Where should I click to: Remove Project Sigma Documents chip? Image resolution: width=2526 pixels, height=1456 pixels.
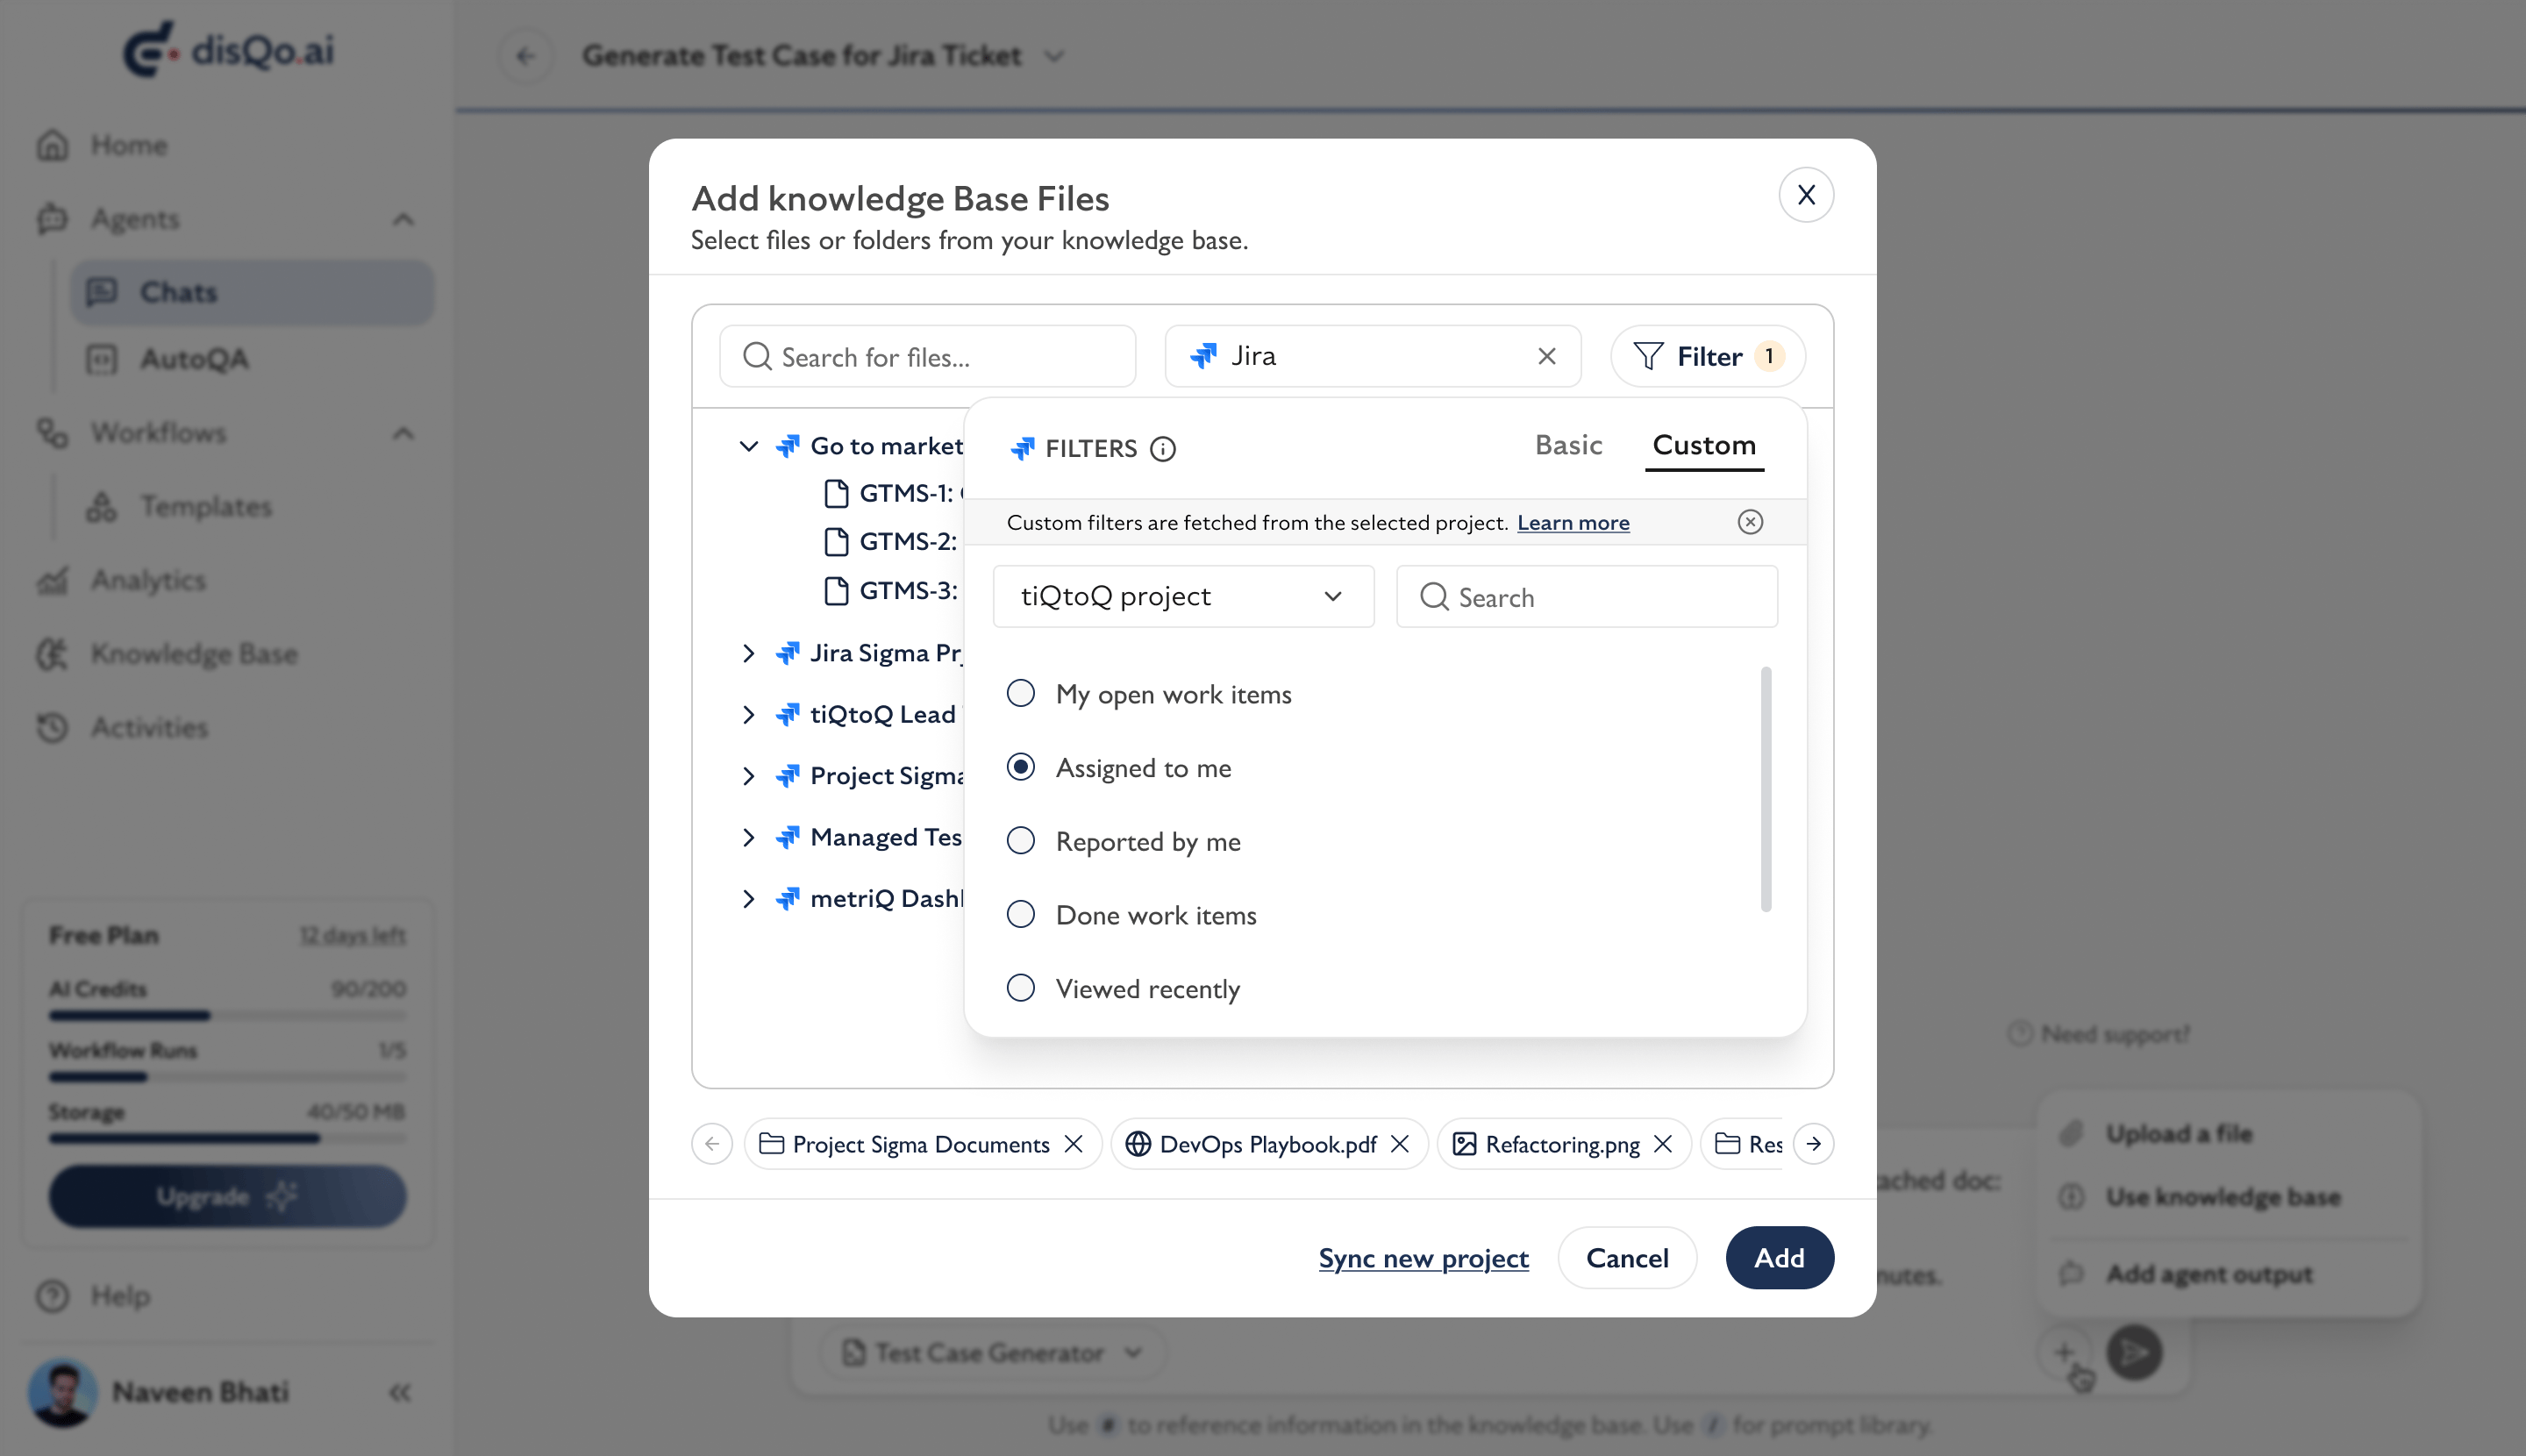(x=1073, y=1143)
